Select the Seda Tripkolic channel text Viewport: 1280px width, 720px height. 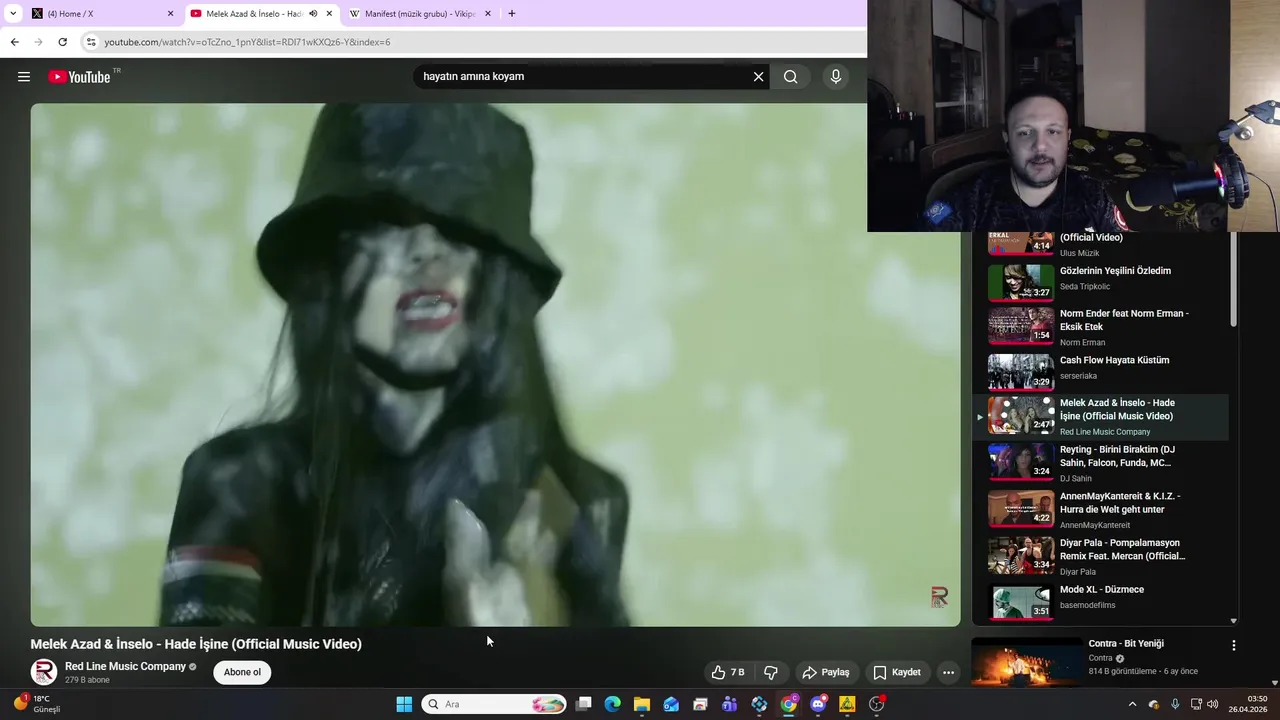coord(1085,287)
